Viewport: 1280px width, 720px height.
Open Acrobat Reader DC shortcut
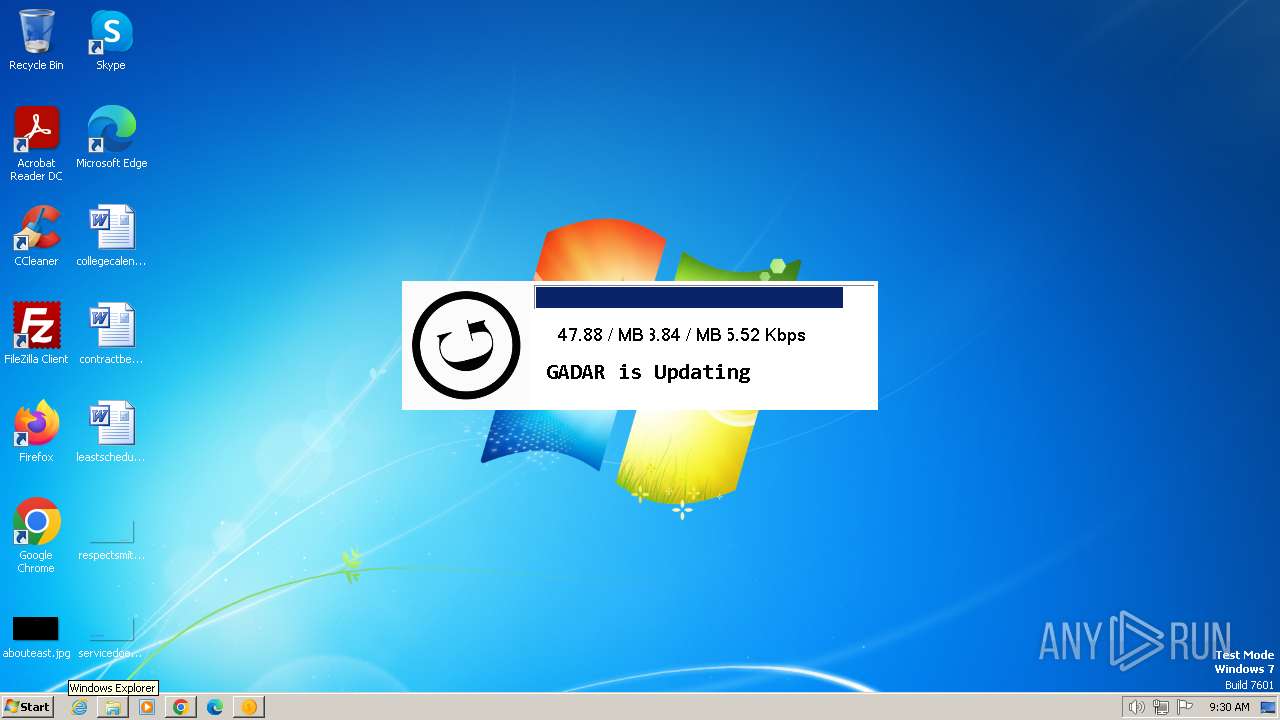(x=36, y=144)
